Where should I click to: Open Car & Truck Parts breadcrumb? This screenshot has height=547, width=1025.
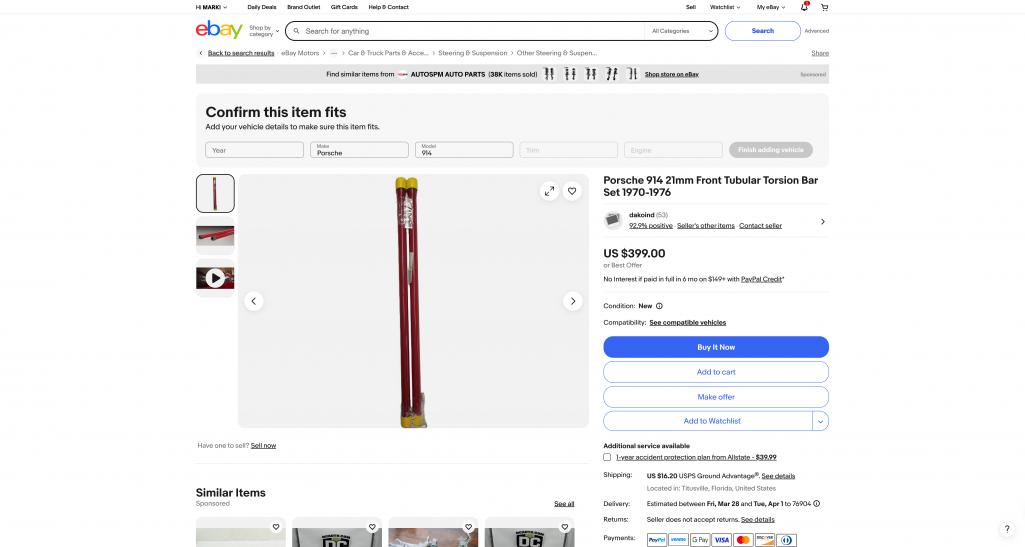[388, 53]
